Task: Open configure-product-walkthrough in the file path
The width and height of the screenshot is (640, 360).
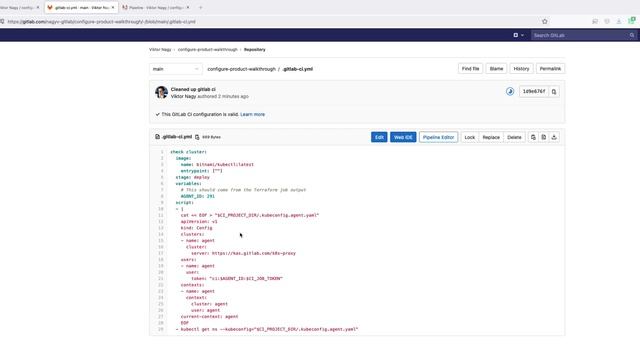Action: 242,69
